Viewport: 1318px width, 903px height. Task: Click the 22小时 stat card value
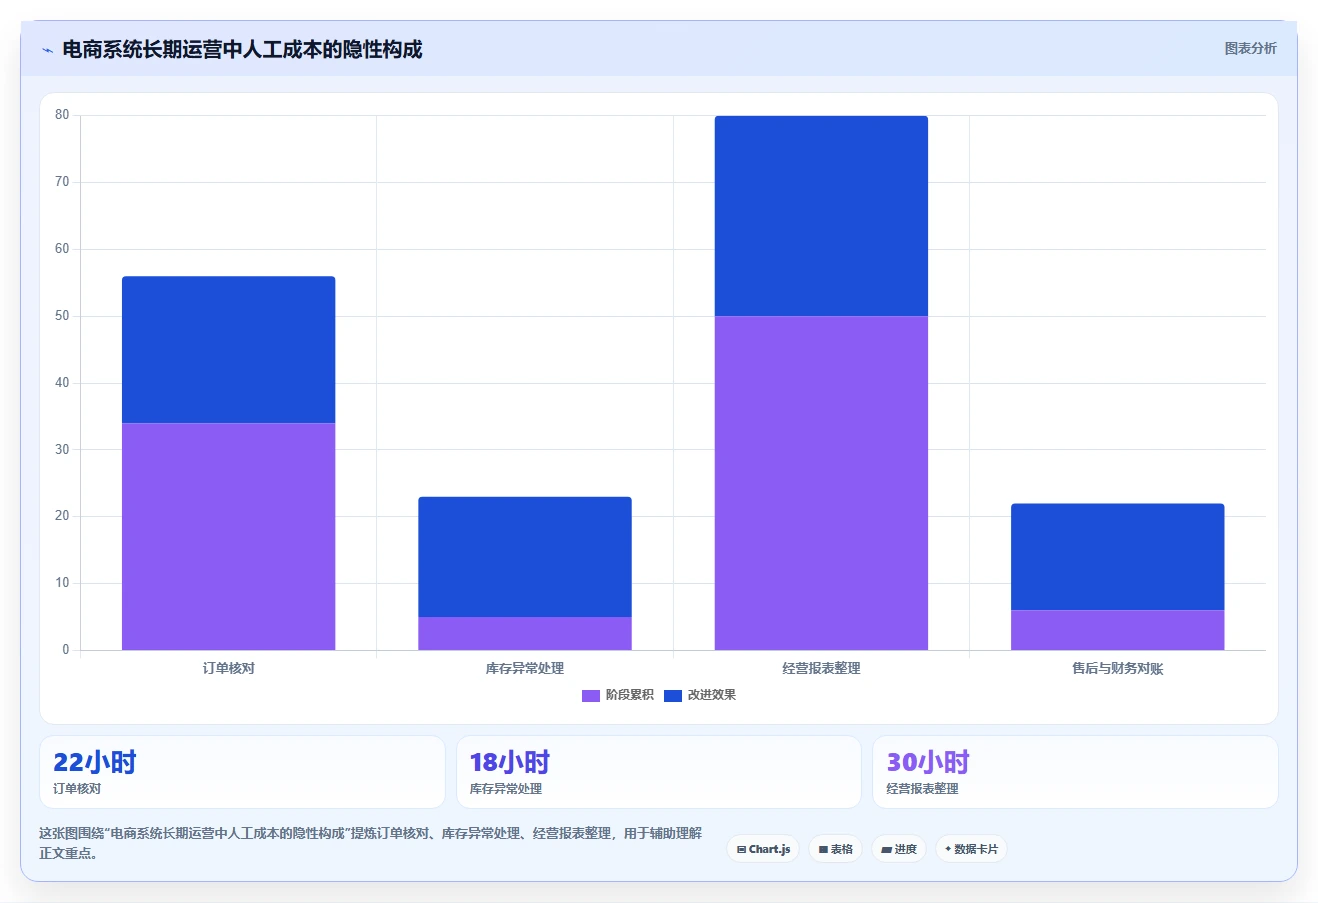(x=94, y=762)
